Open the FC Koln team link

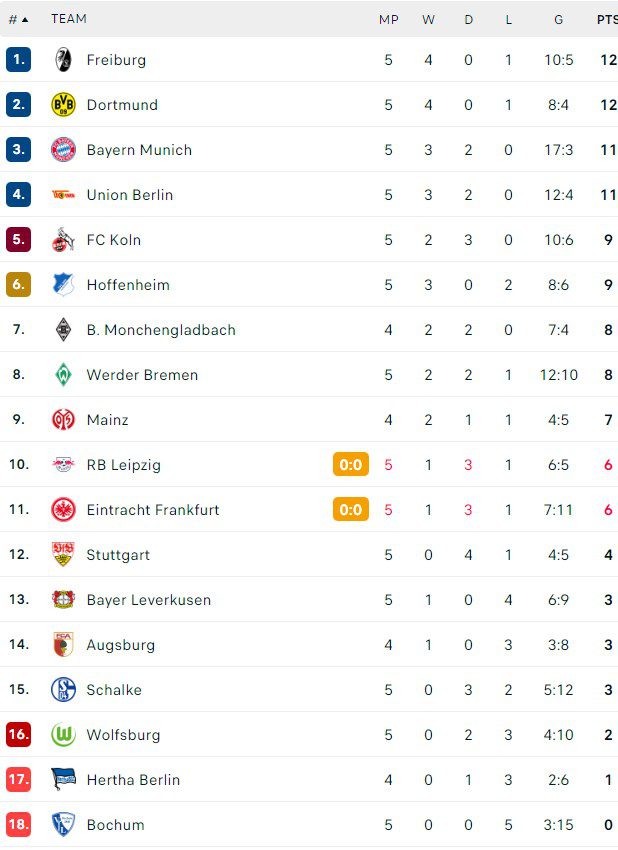(x=113, y=240)
